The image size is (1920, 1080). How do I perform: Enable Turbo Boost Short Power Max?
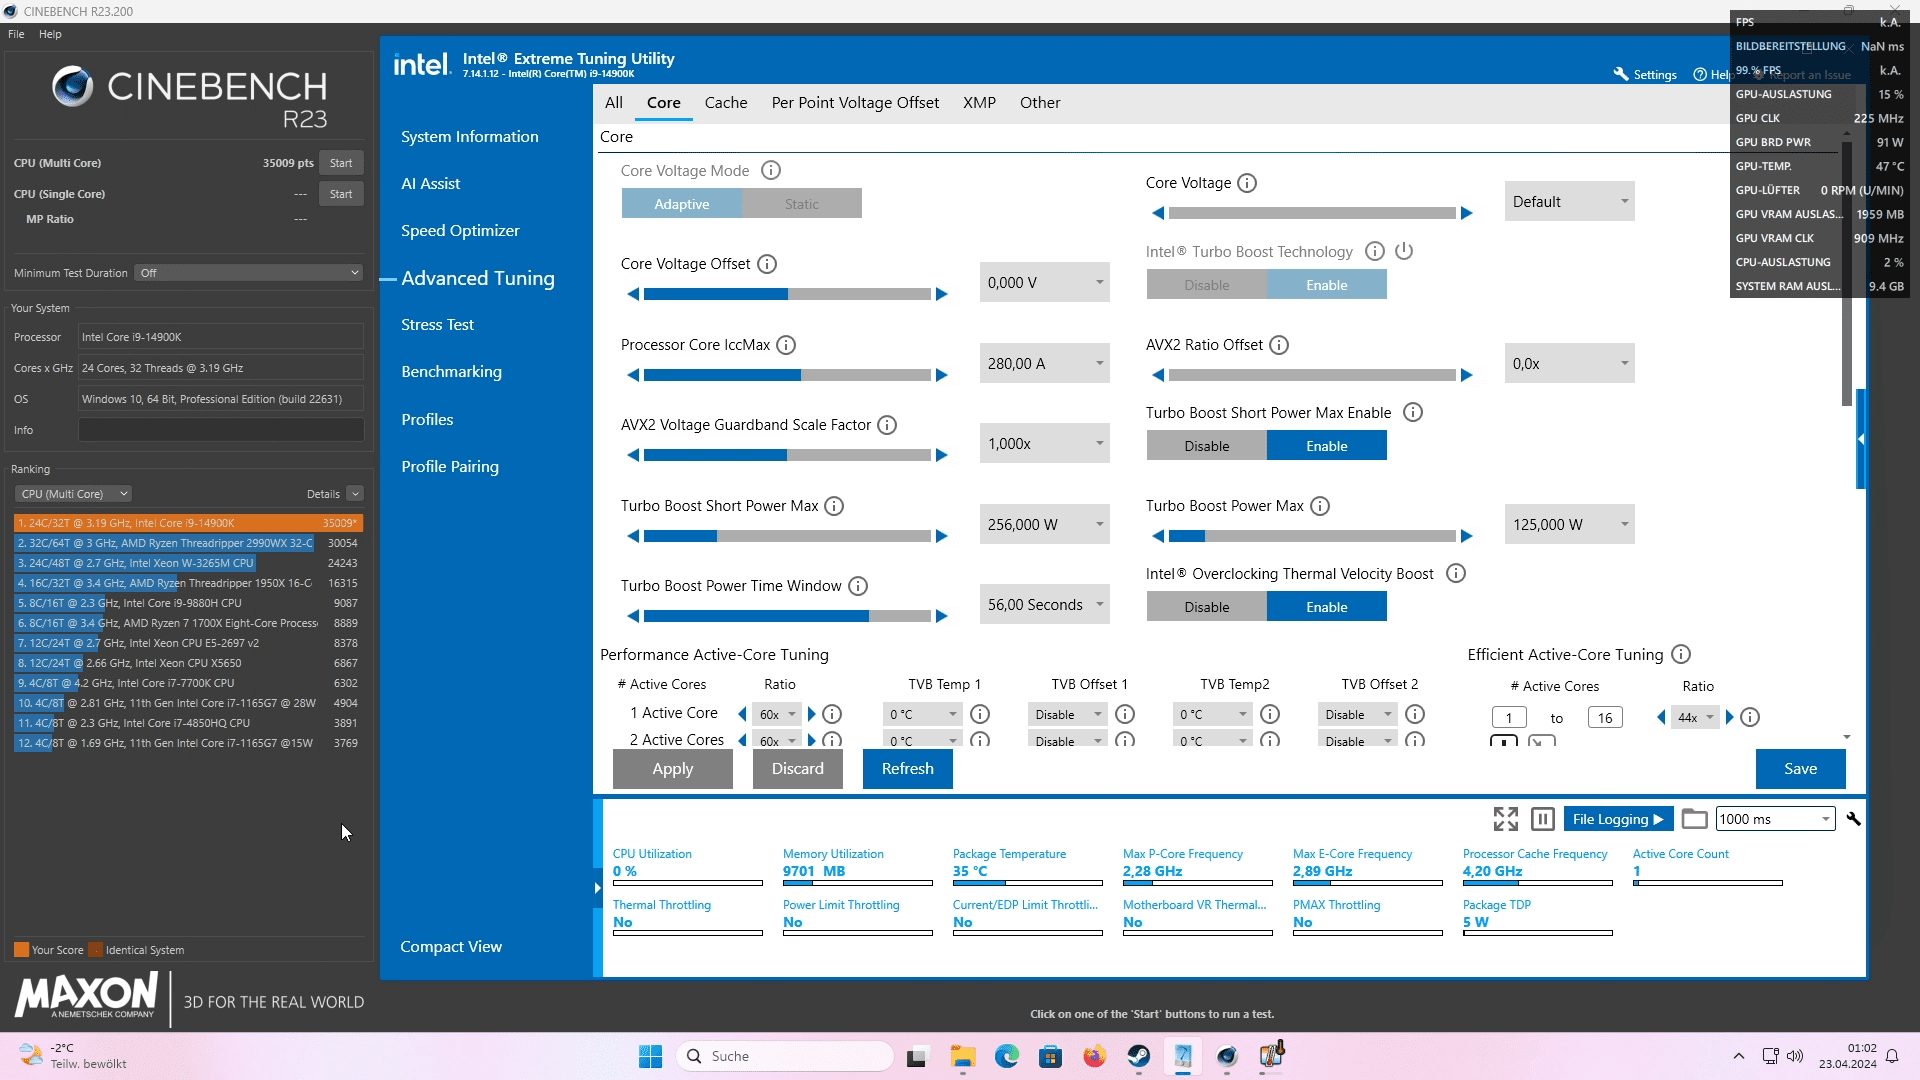tap(1327, 446)
